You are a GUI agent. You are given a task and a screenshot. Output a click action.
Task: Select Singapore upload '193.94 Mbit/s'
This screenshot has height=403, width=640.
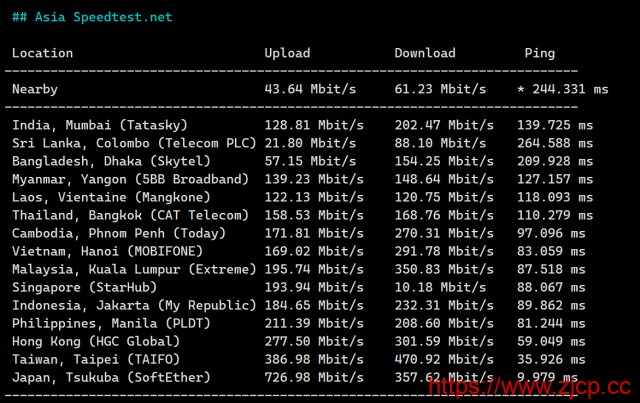(314, 287)
